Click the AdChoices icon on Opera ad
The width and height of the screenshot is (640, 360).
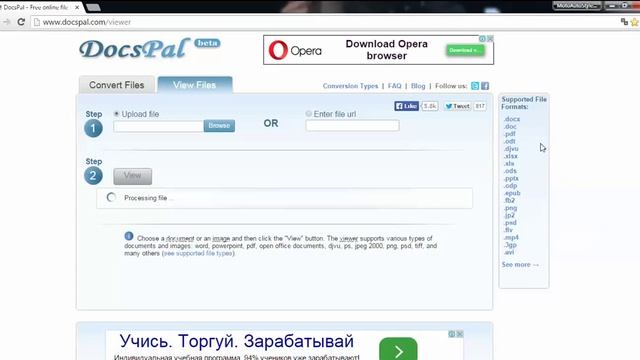tap(482, 38)
